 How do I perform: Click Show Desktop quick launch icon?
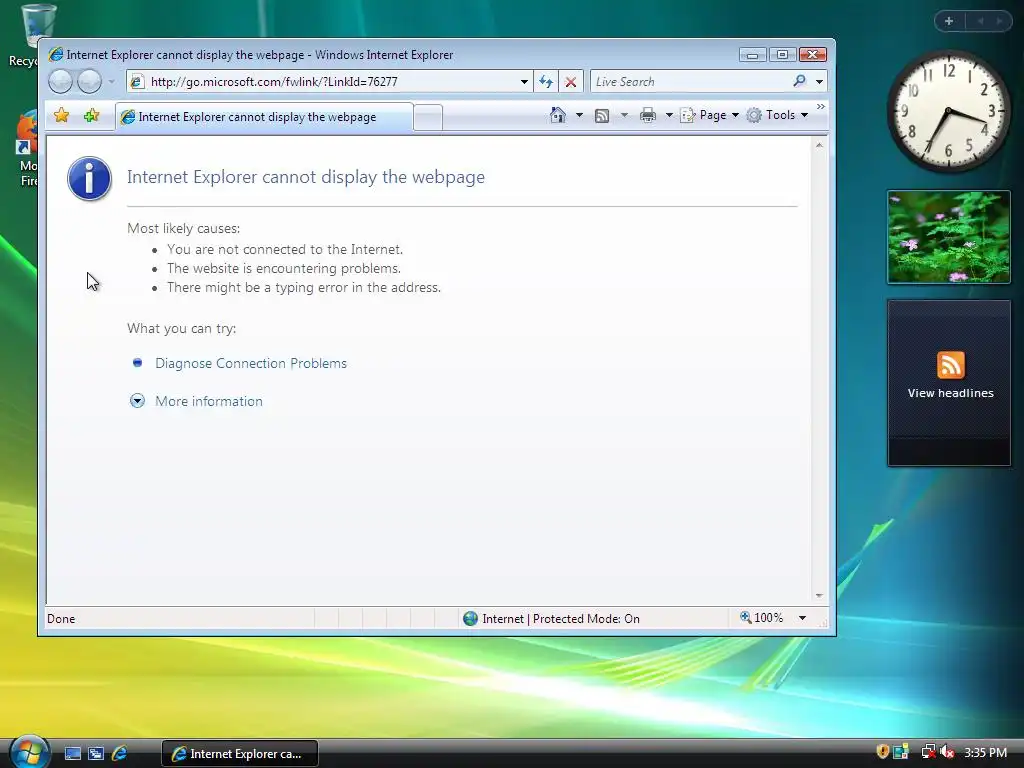point(72,754)
